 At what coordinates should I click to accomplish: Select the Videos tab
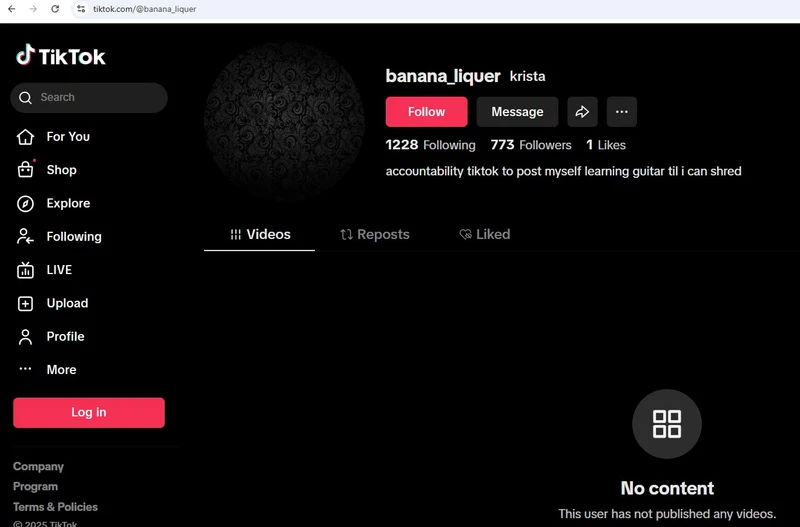260,234
